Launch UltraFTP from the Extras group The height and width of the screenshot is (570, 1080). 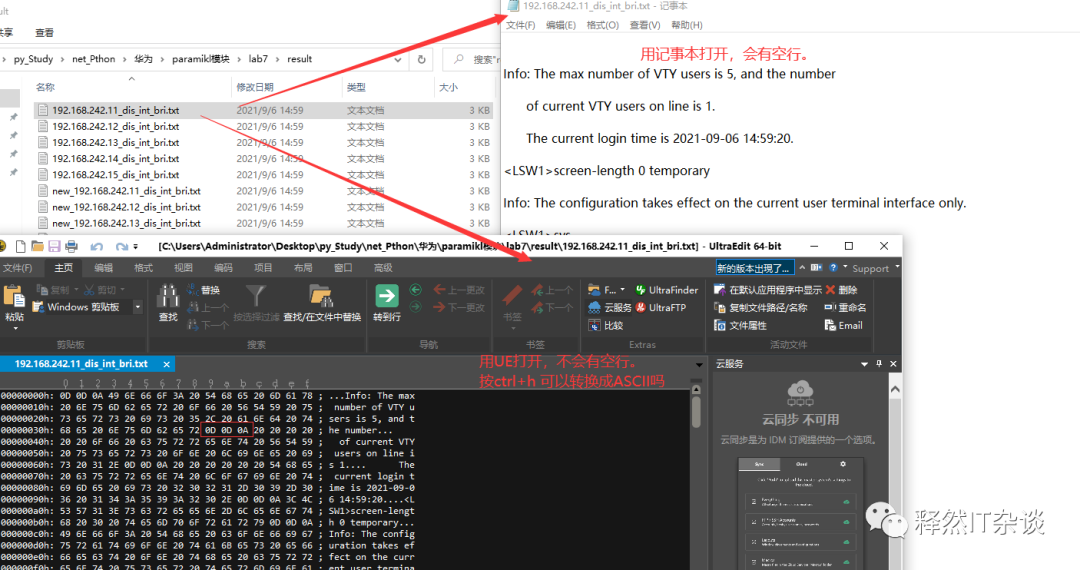coord(660,307)
